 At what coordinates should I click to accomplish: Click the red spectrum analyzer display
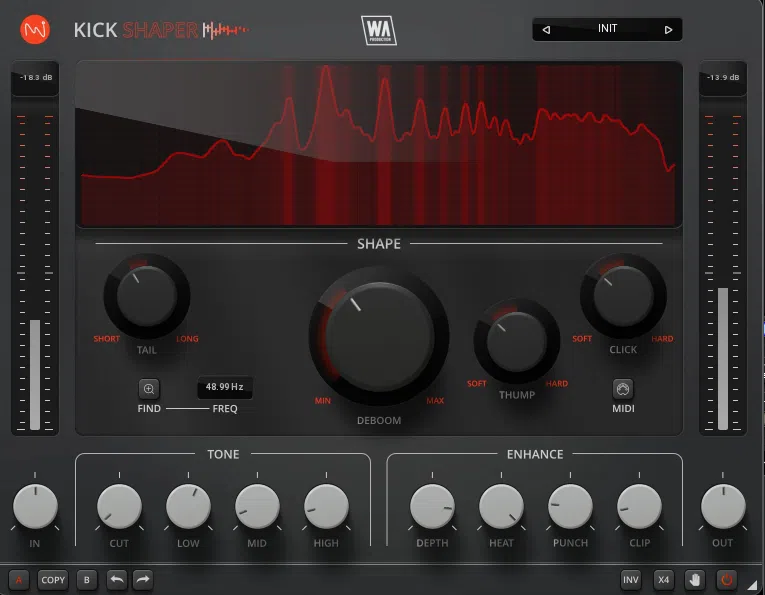coord(379,144)
